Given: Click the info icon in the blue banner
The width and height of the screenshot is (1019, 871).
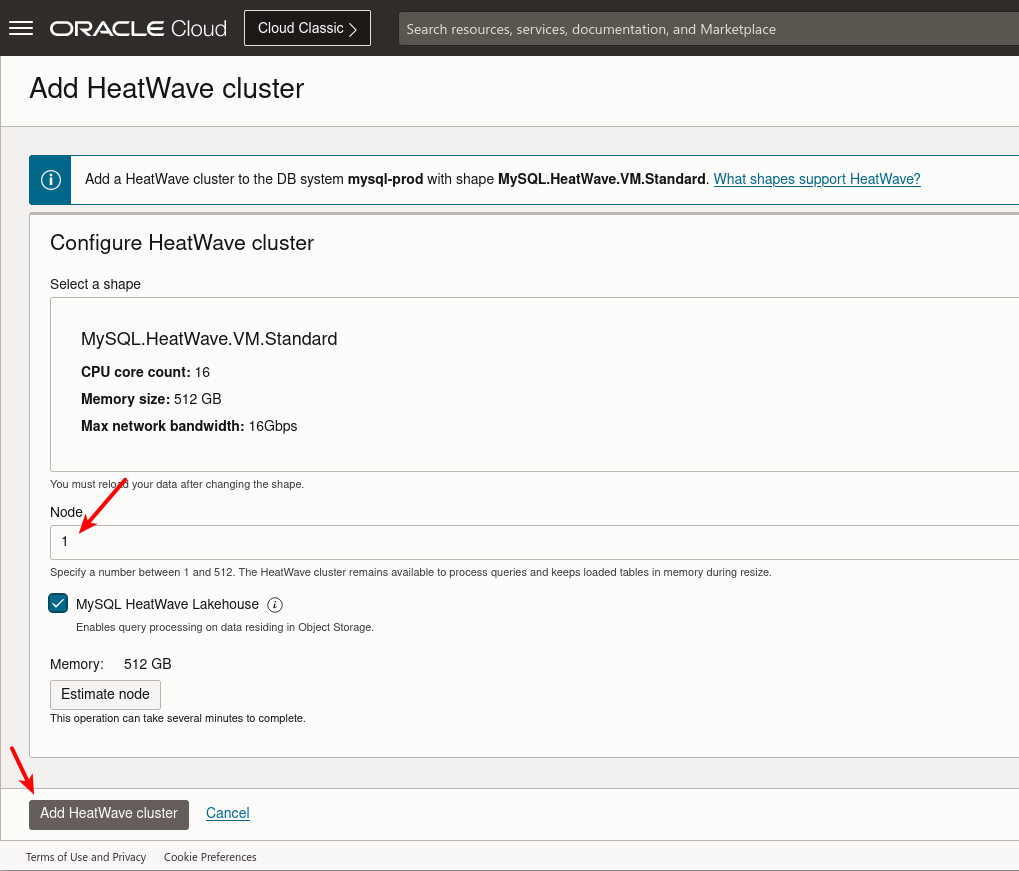Looking at the screenshot, I should point(51,179).
